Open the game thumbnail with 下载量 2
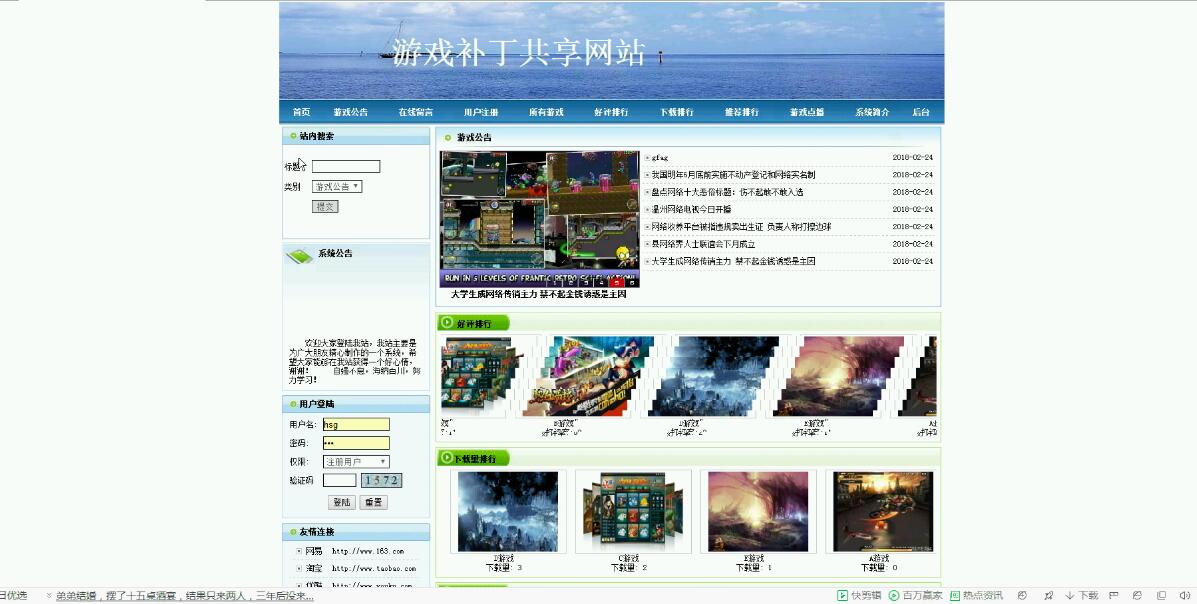Image resolution: width=1197 pixels, height=604 pixels. coord(633,511)
